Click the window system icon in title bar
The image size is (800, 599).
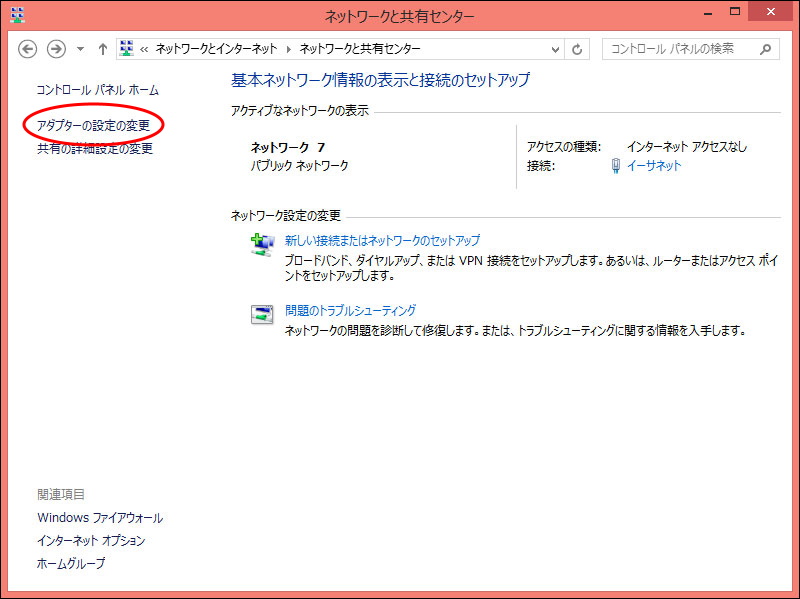coord(17,15)
